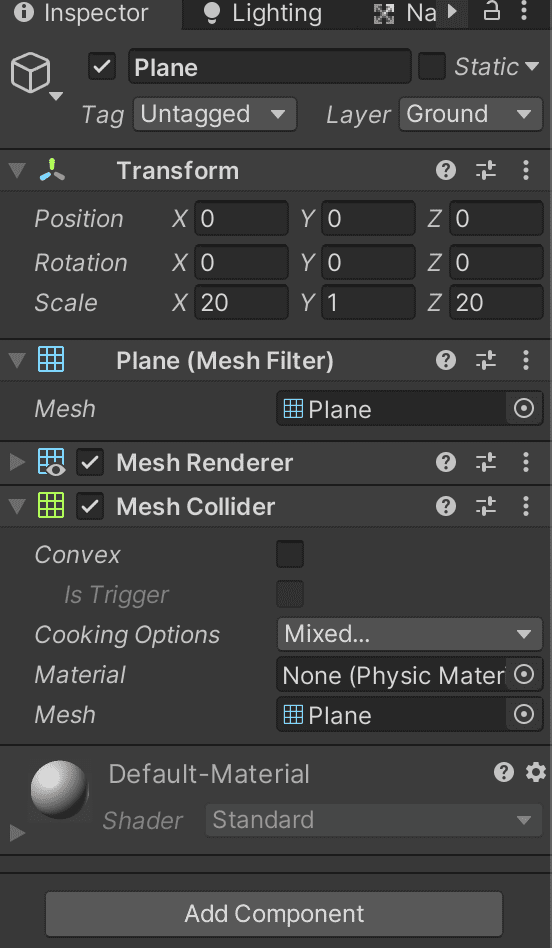Enable the Static checkbox
The height and width of the screenshot is (948, 552).
[x=432, y=67]
